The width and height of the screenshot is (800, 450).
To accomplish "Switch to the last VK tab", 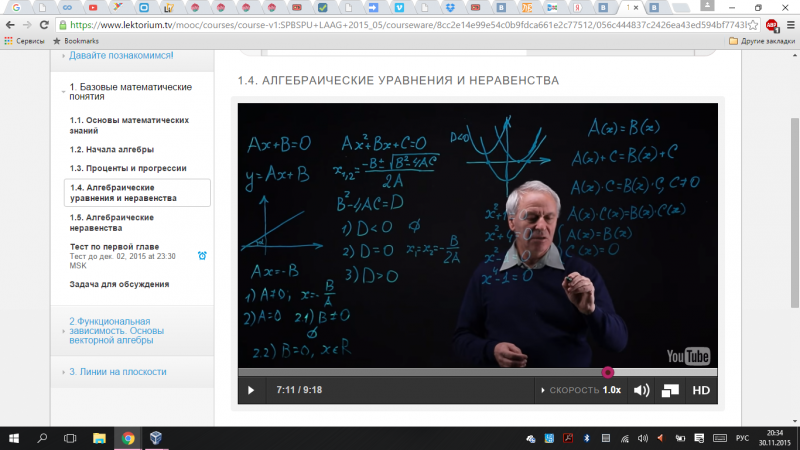I will coord(654,8).
